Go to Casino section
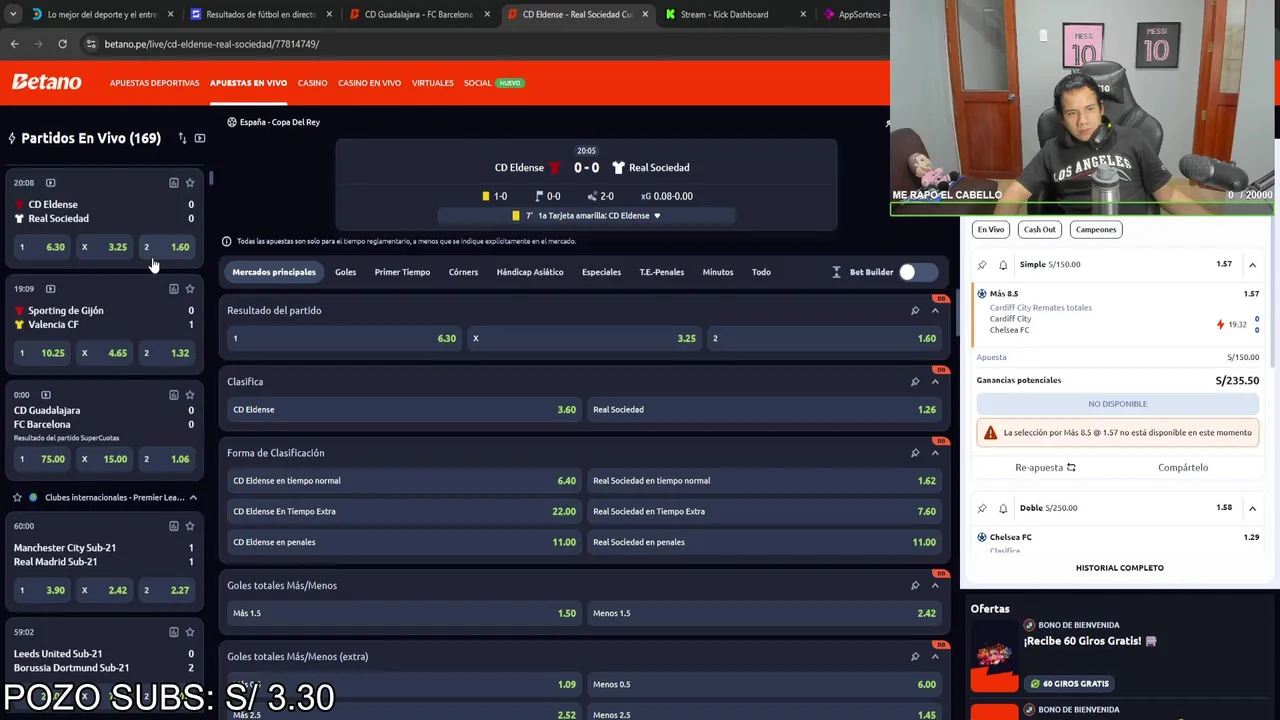1280x720 pixels. click(312, 83)
